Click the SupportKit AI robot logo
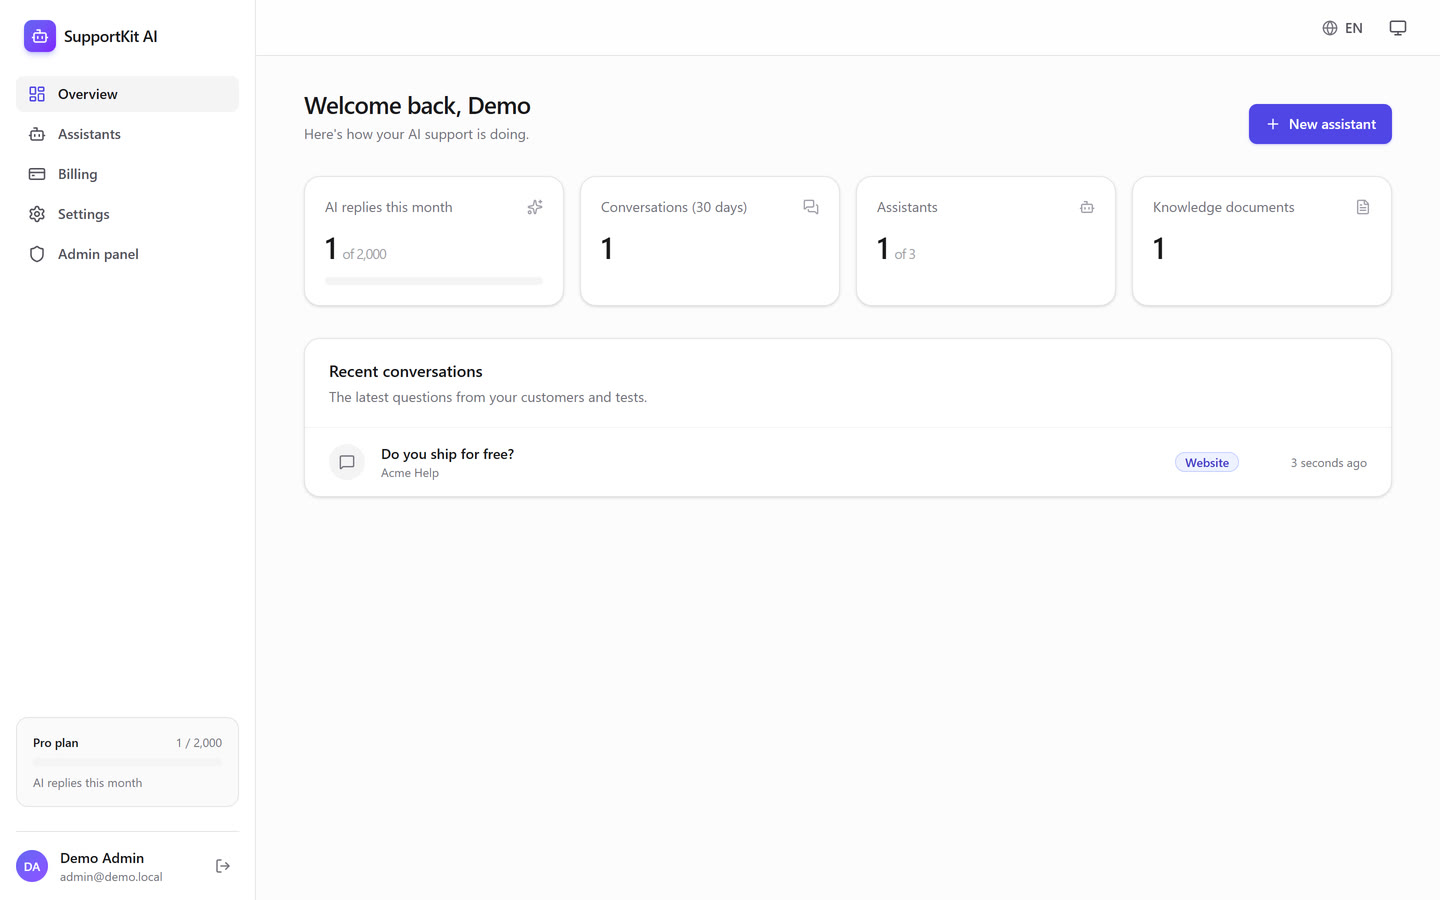This screenshot has height=900, width=1440. (40, 36)
